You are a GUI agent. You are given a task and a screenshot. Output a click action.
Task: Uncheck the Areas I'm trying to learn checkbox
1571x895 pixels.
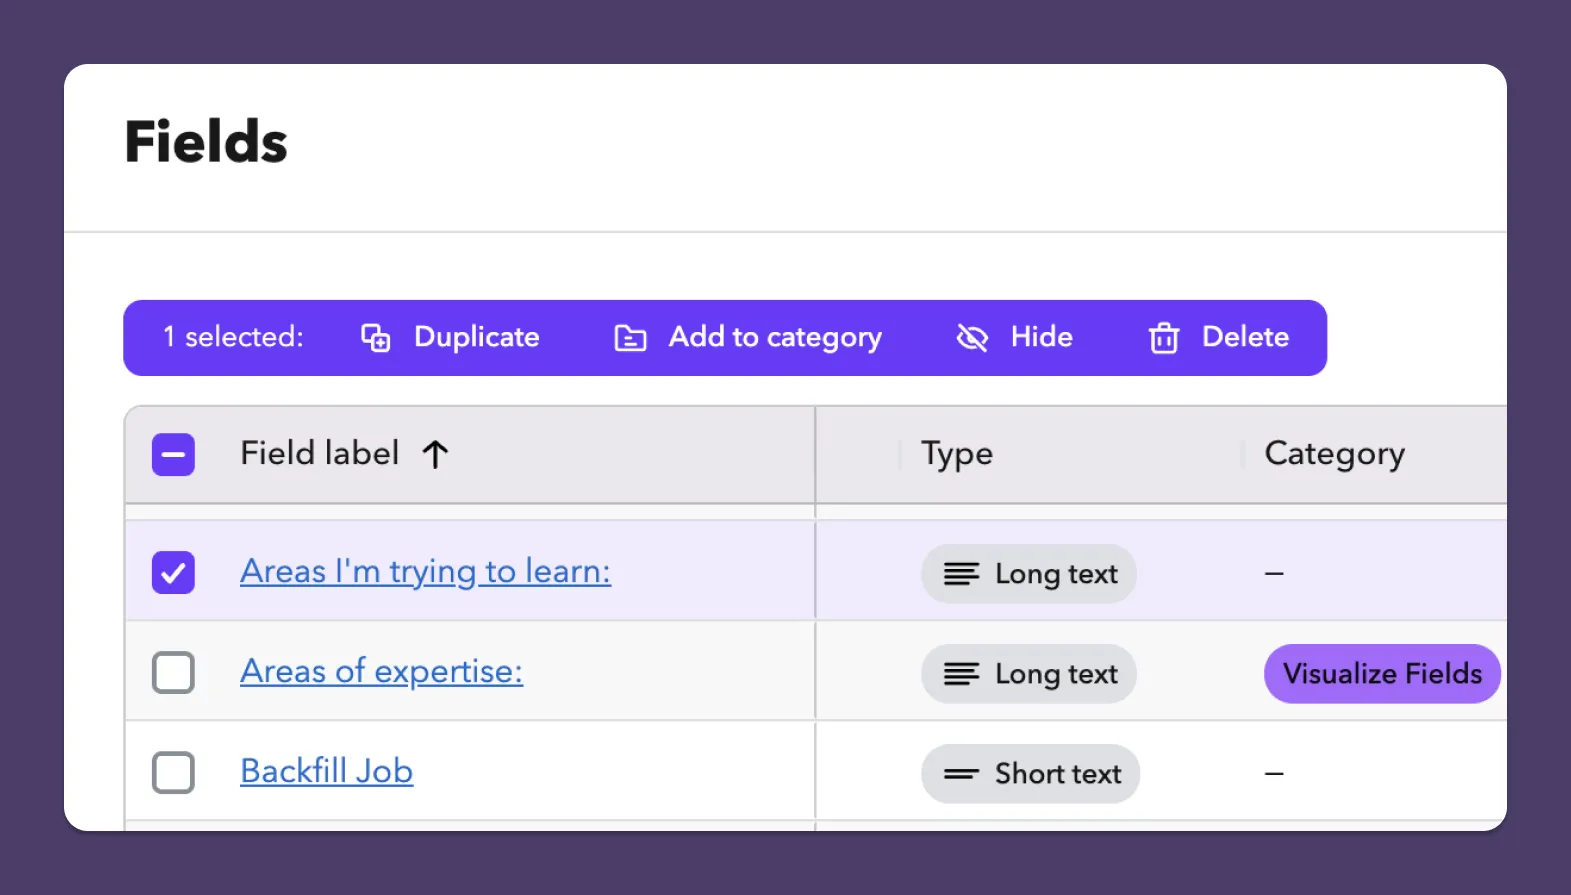(173, 573)
